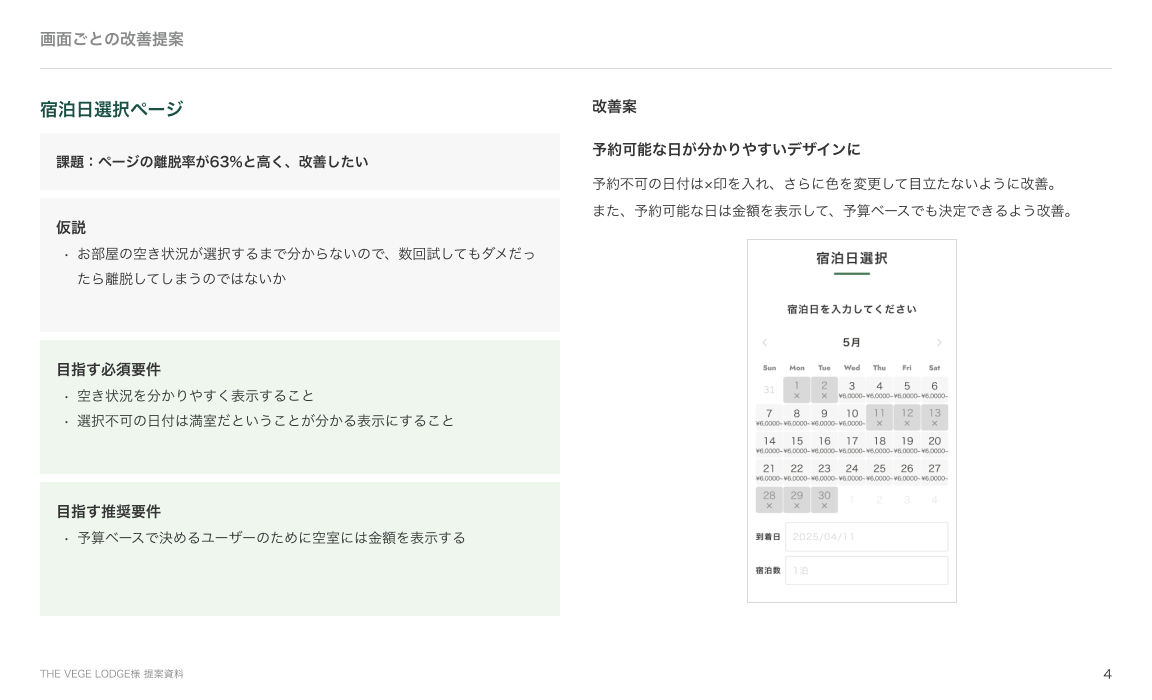Click the 宿泊日選択 calendar title
Image resolution: width=1152 pixels, height=700 pixels.
pos(852,258)
